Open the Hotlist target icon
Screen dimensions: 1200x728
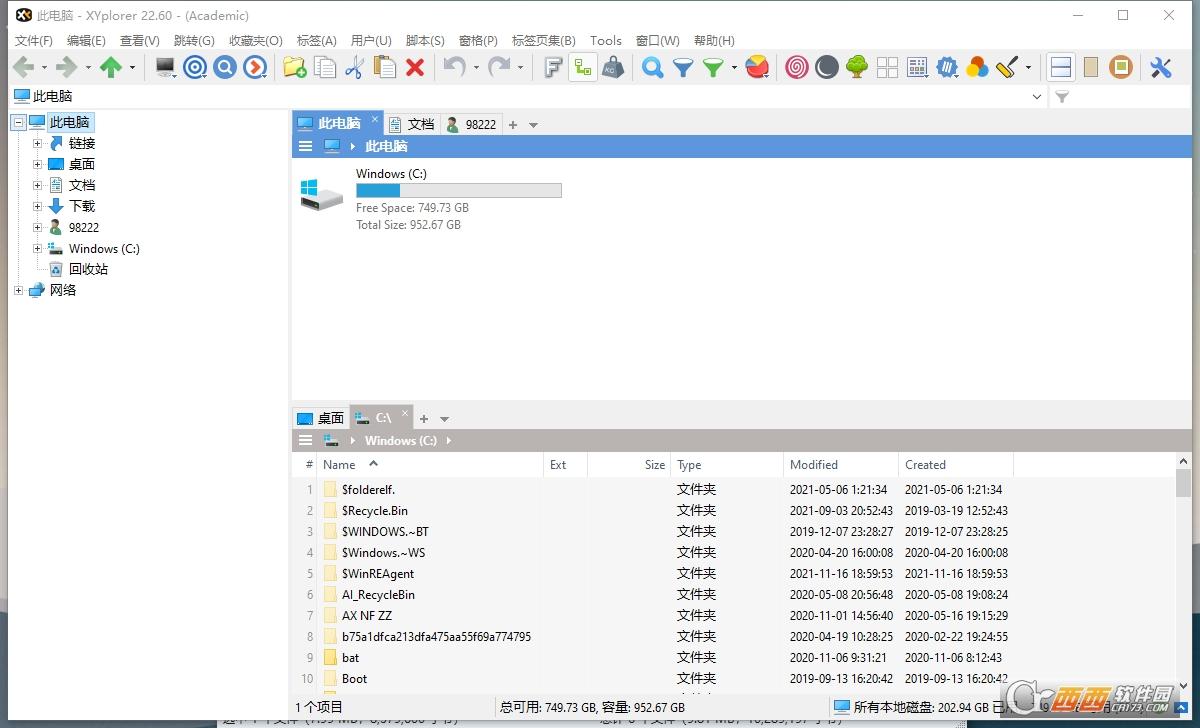click(x=195, y=67)
